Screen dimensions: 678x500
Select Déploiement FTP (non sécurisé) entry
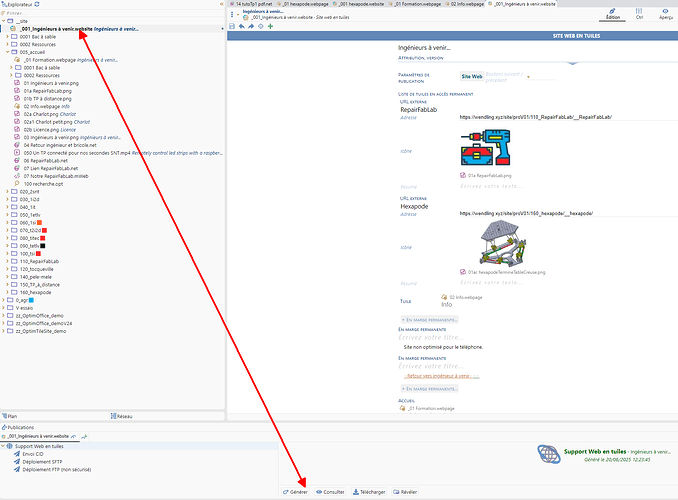coord(57,469)
